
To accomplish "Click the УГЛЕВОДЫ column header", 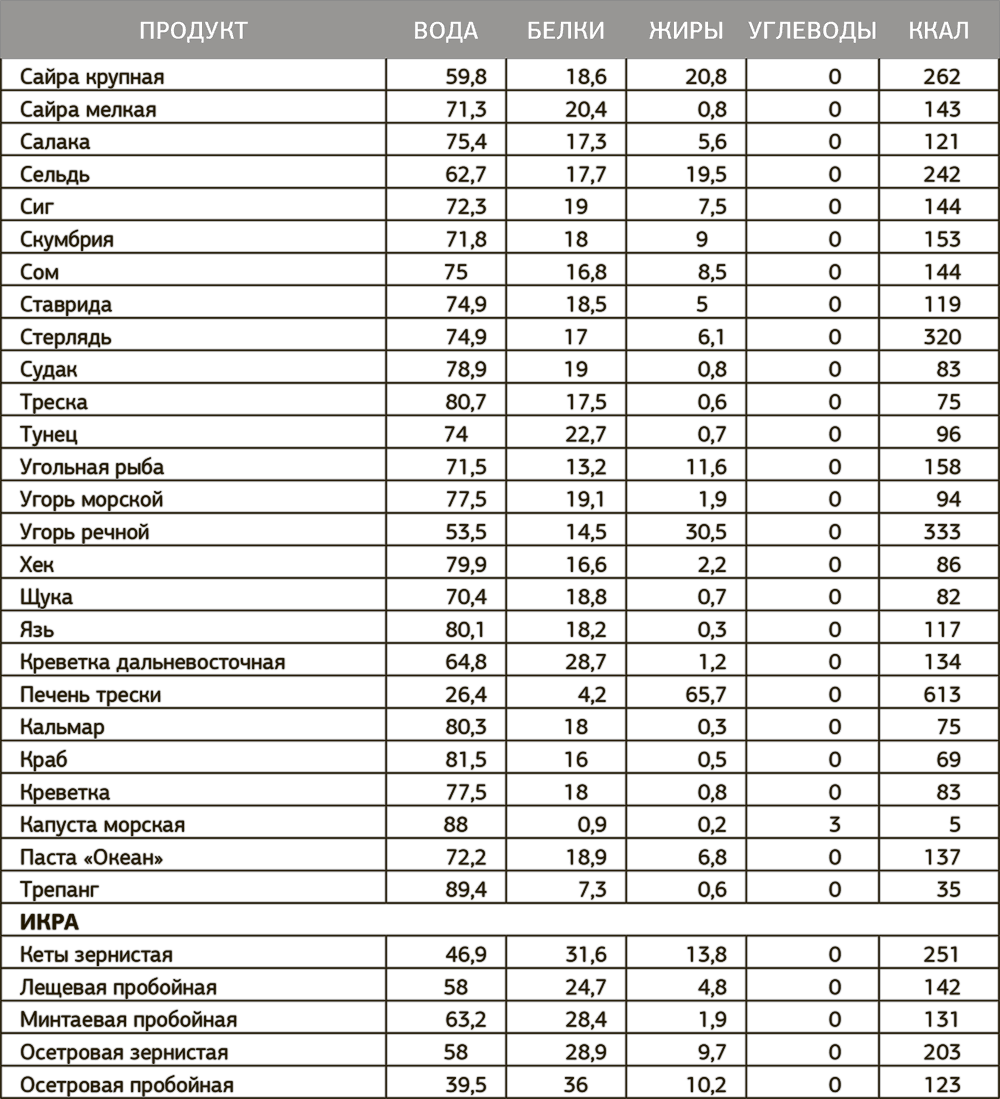I will [x=812, y=31].
